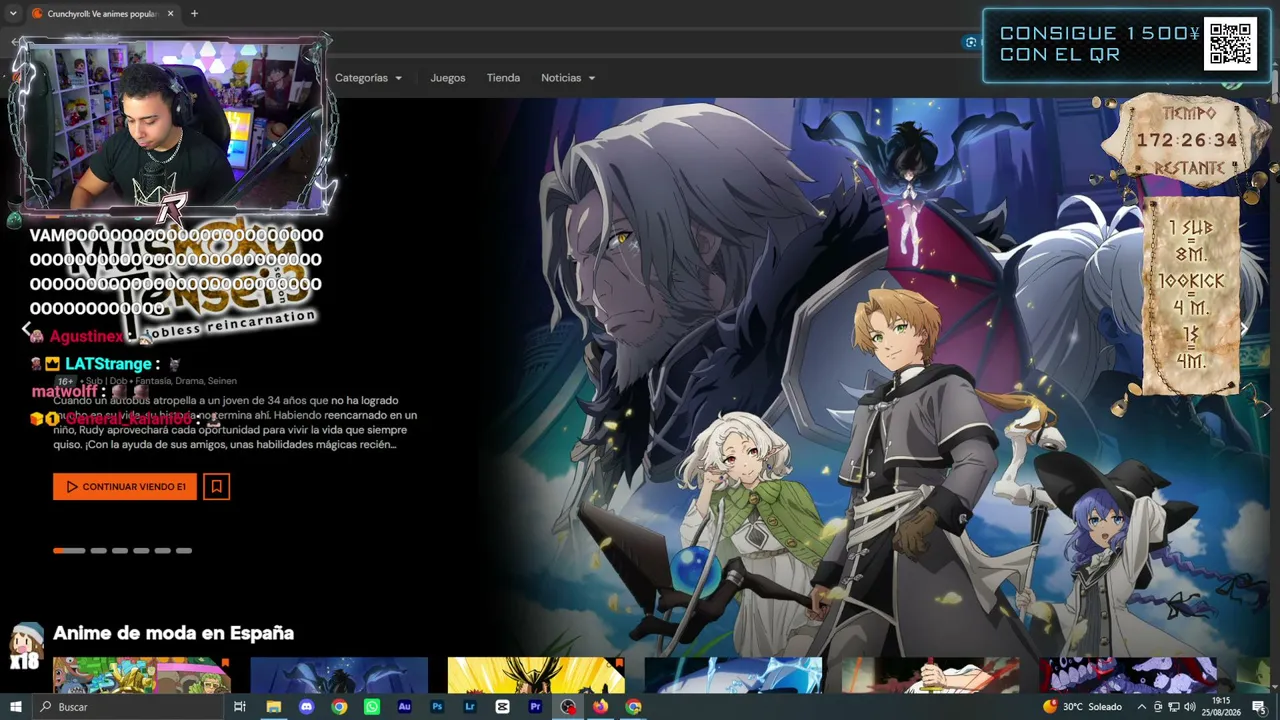Launch Premiere Pro from the taskbar
The height and width of the screenshot is (720, 1280).
click(535, 707)
